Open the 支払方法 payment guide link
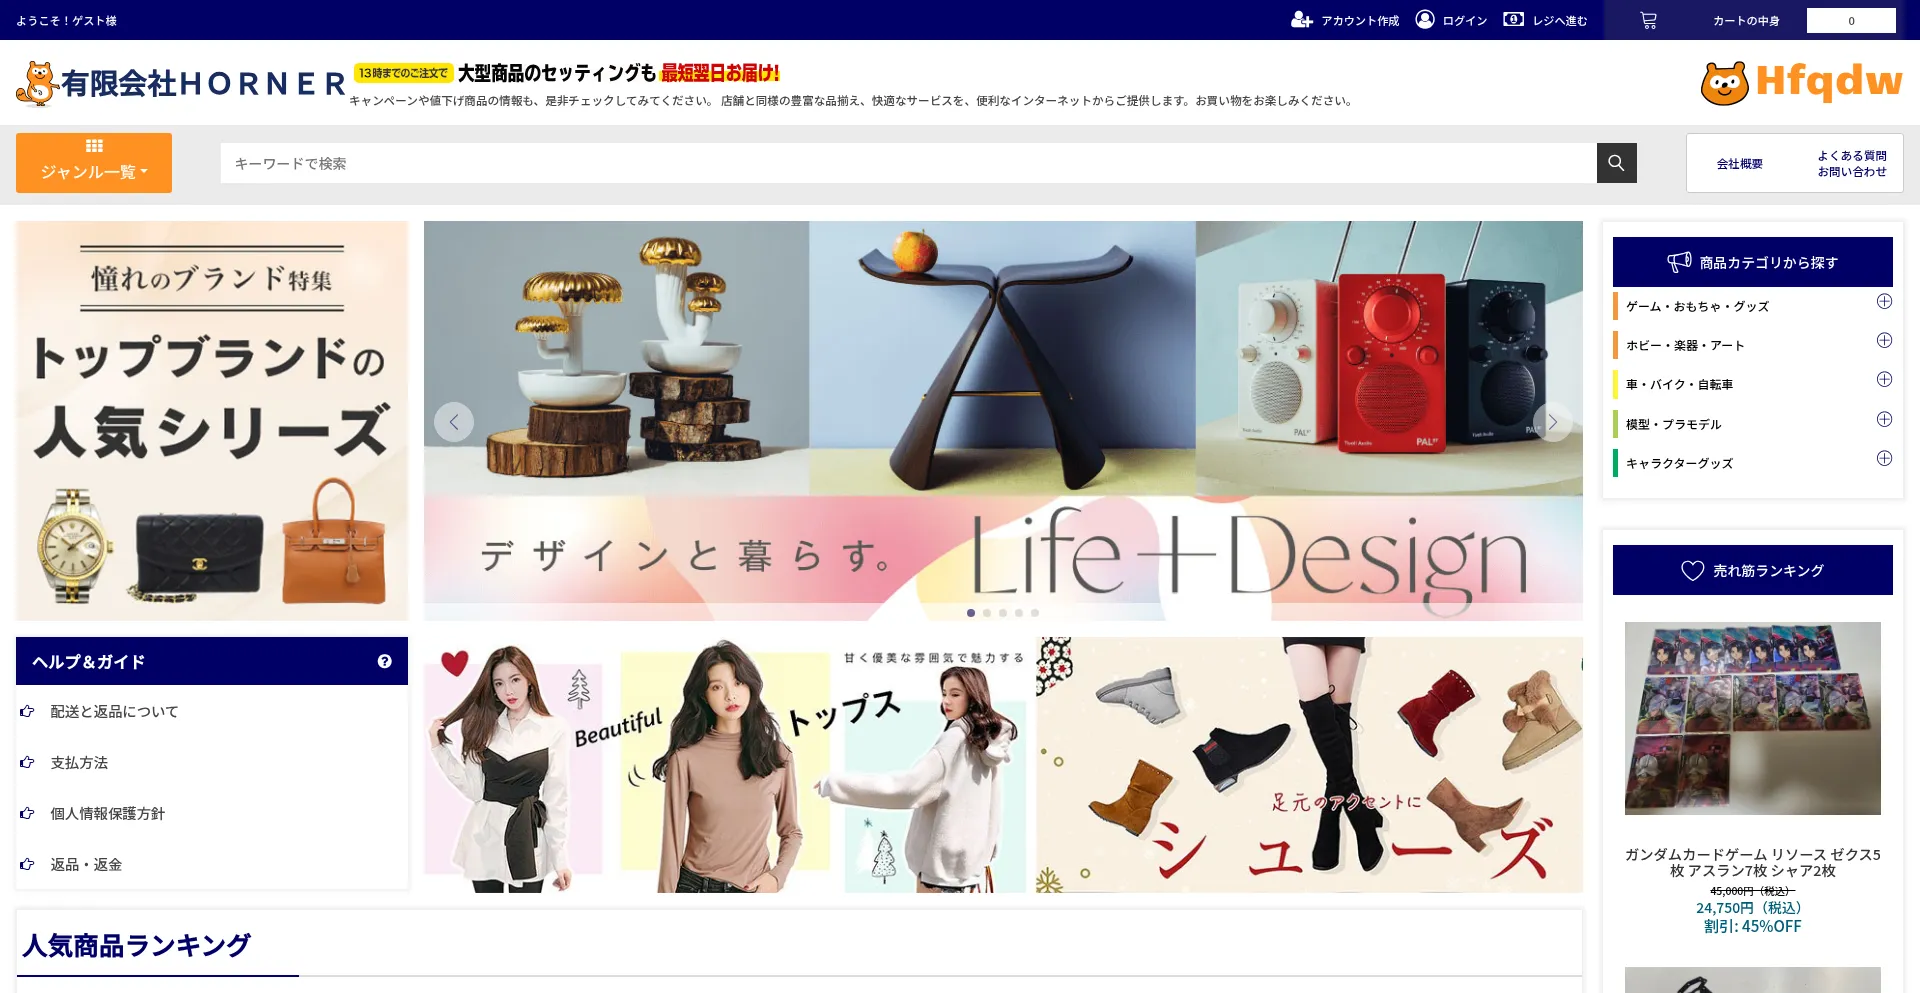Viewport: 1920px width, 993px height. [x=79, y=763]
